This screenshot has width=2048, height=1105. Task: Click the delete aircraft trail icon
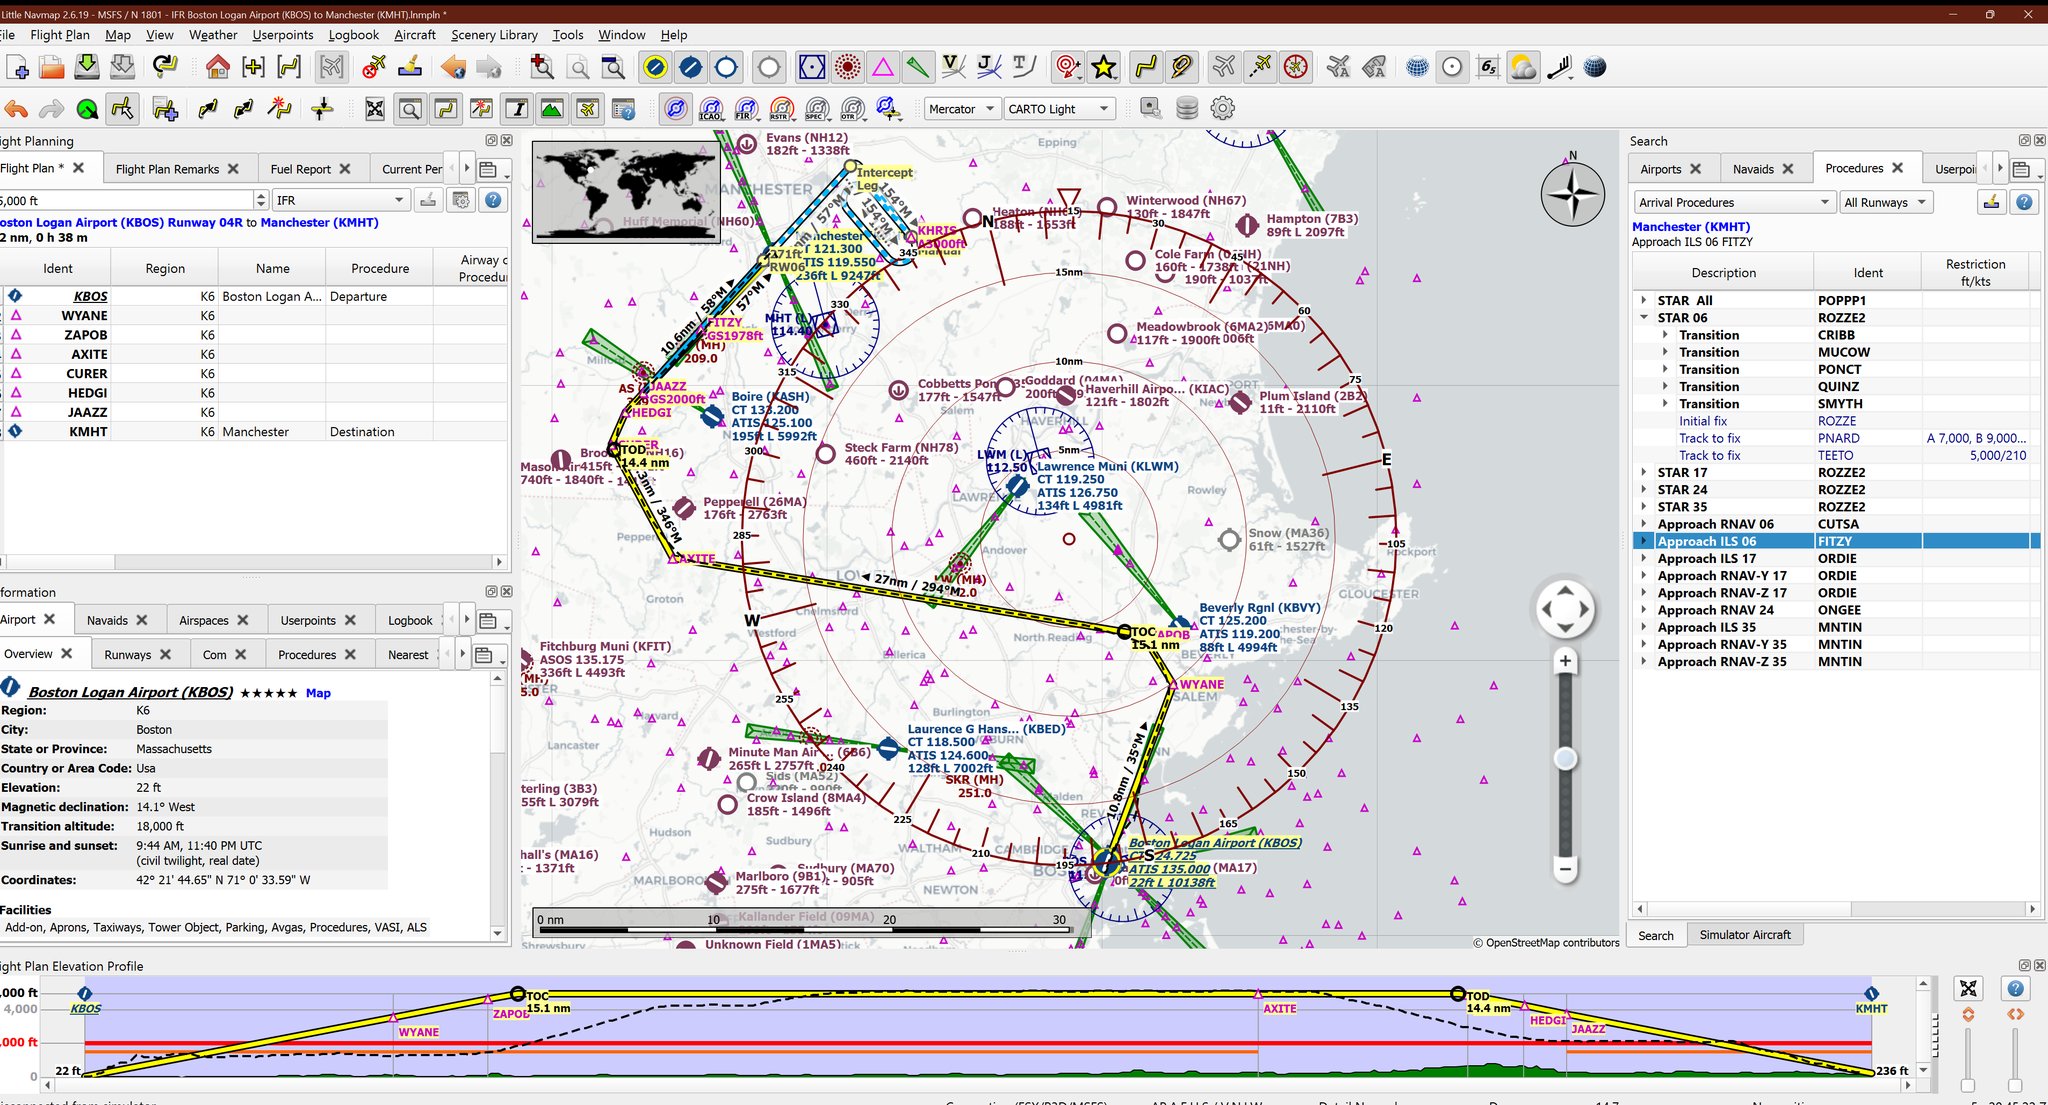tap(373, 67)
